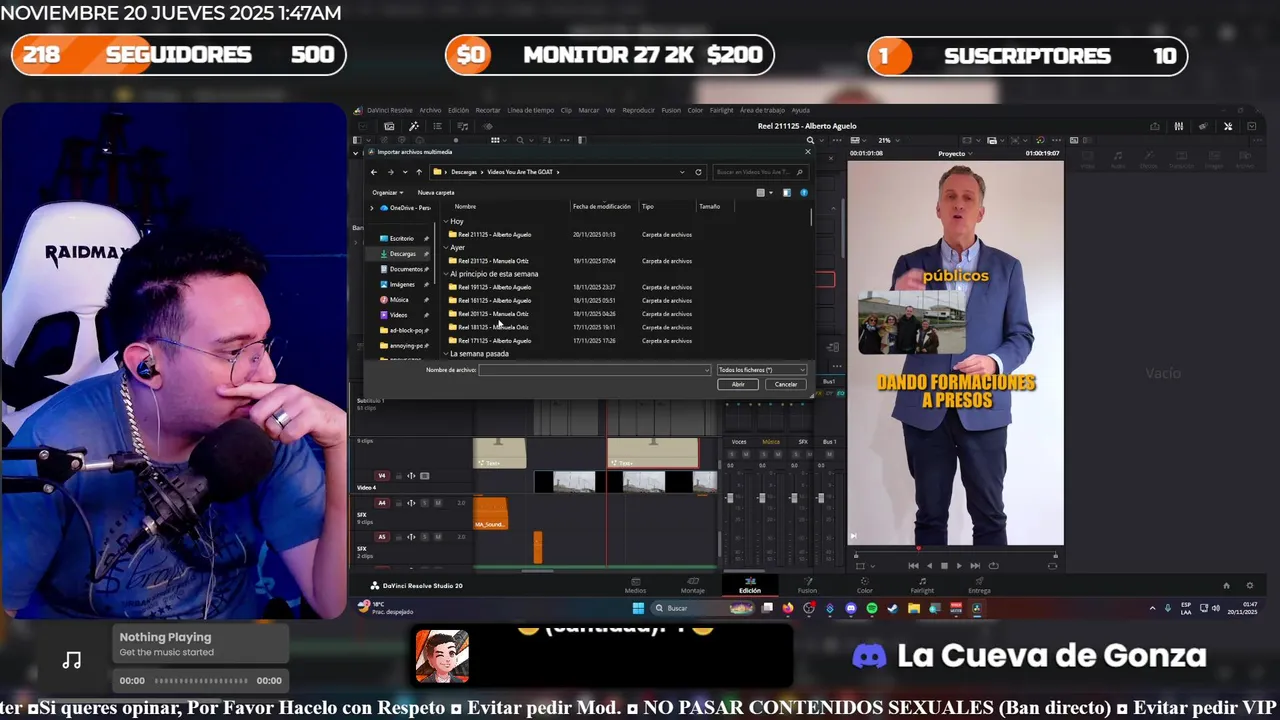Click the Nueva carpeta button
The width and height of the screenshot is (1280, 720).
(x=436, y=192)
